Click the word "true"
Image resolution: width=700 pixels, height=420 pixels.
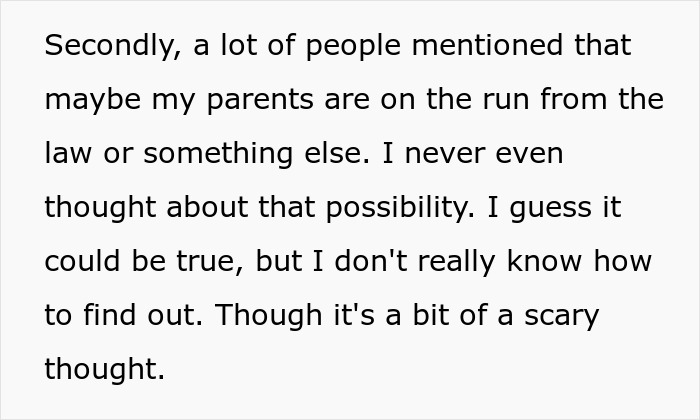click(x=201, y=262)
